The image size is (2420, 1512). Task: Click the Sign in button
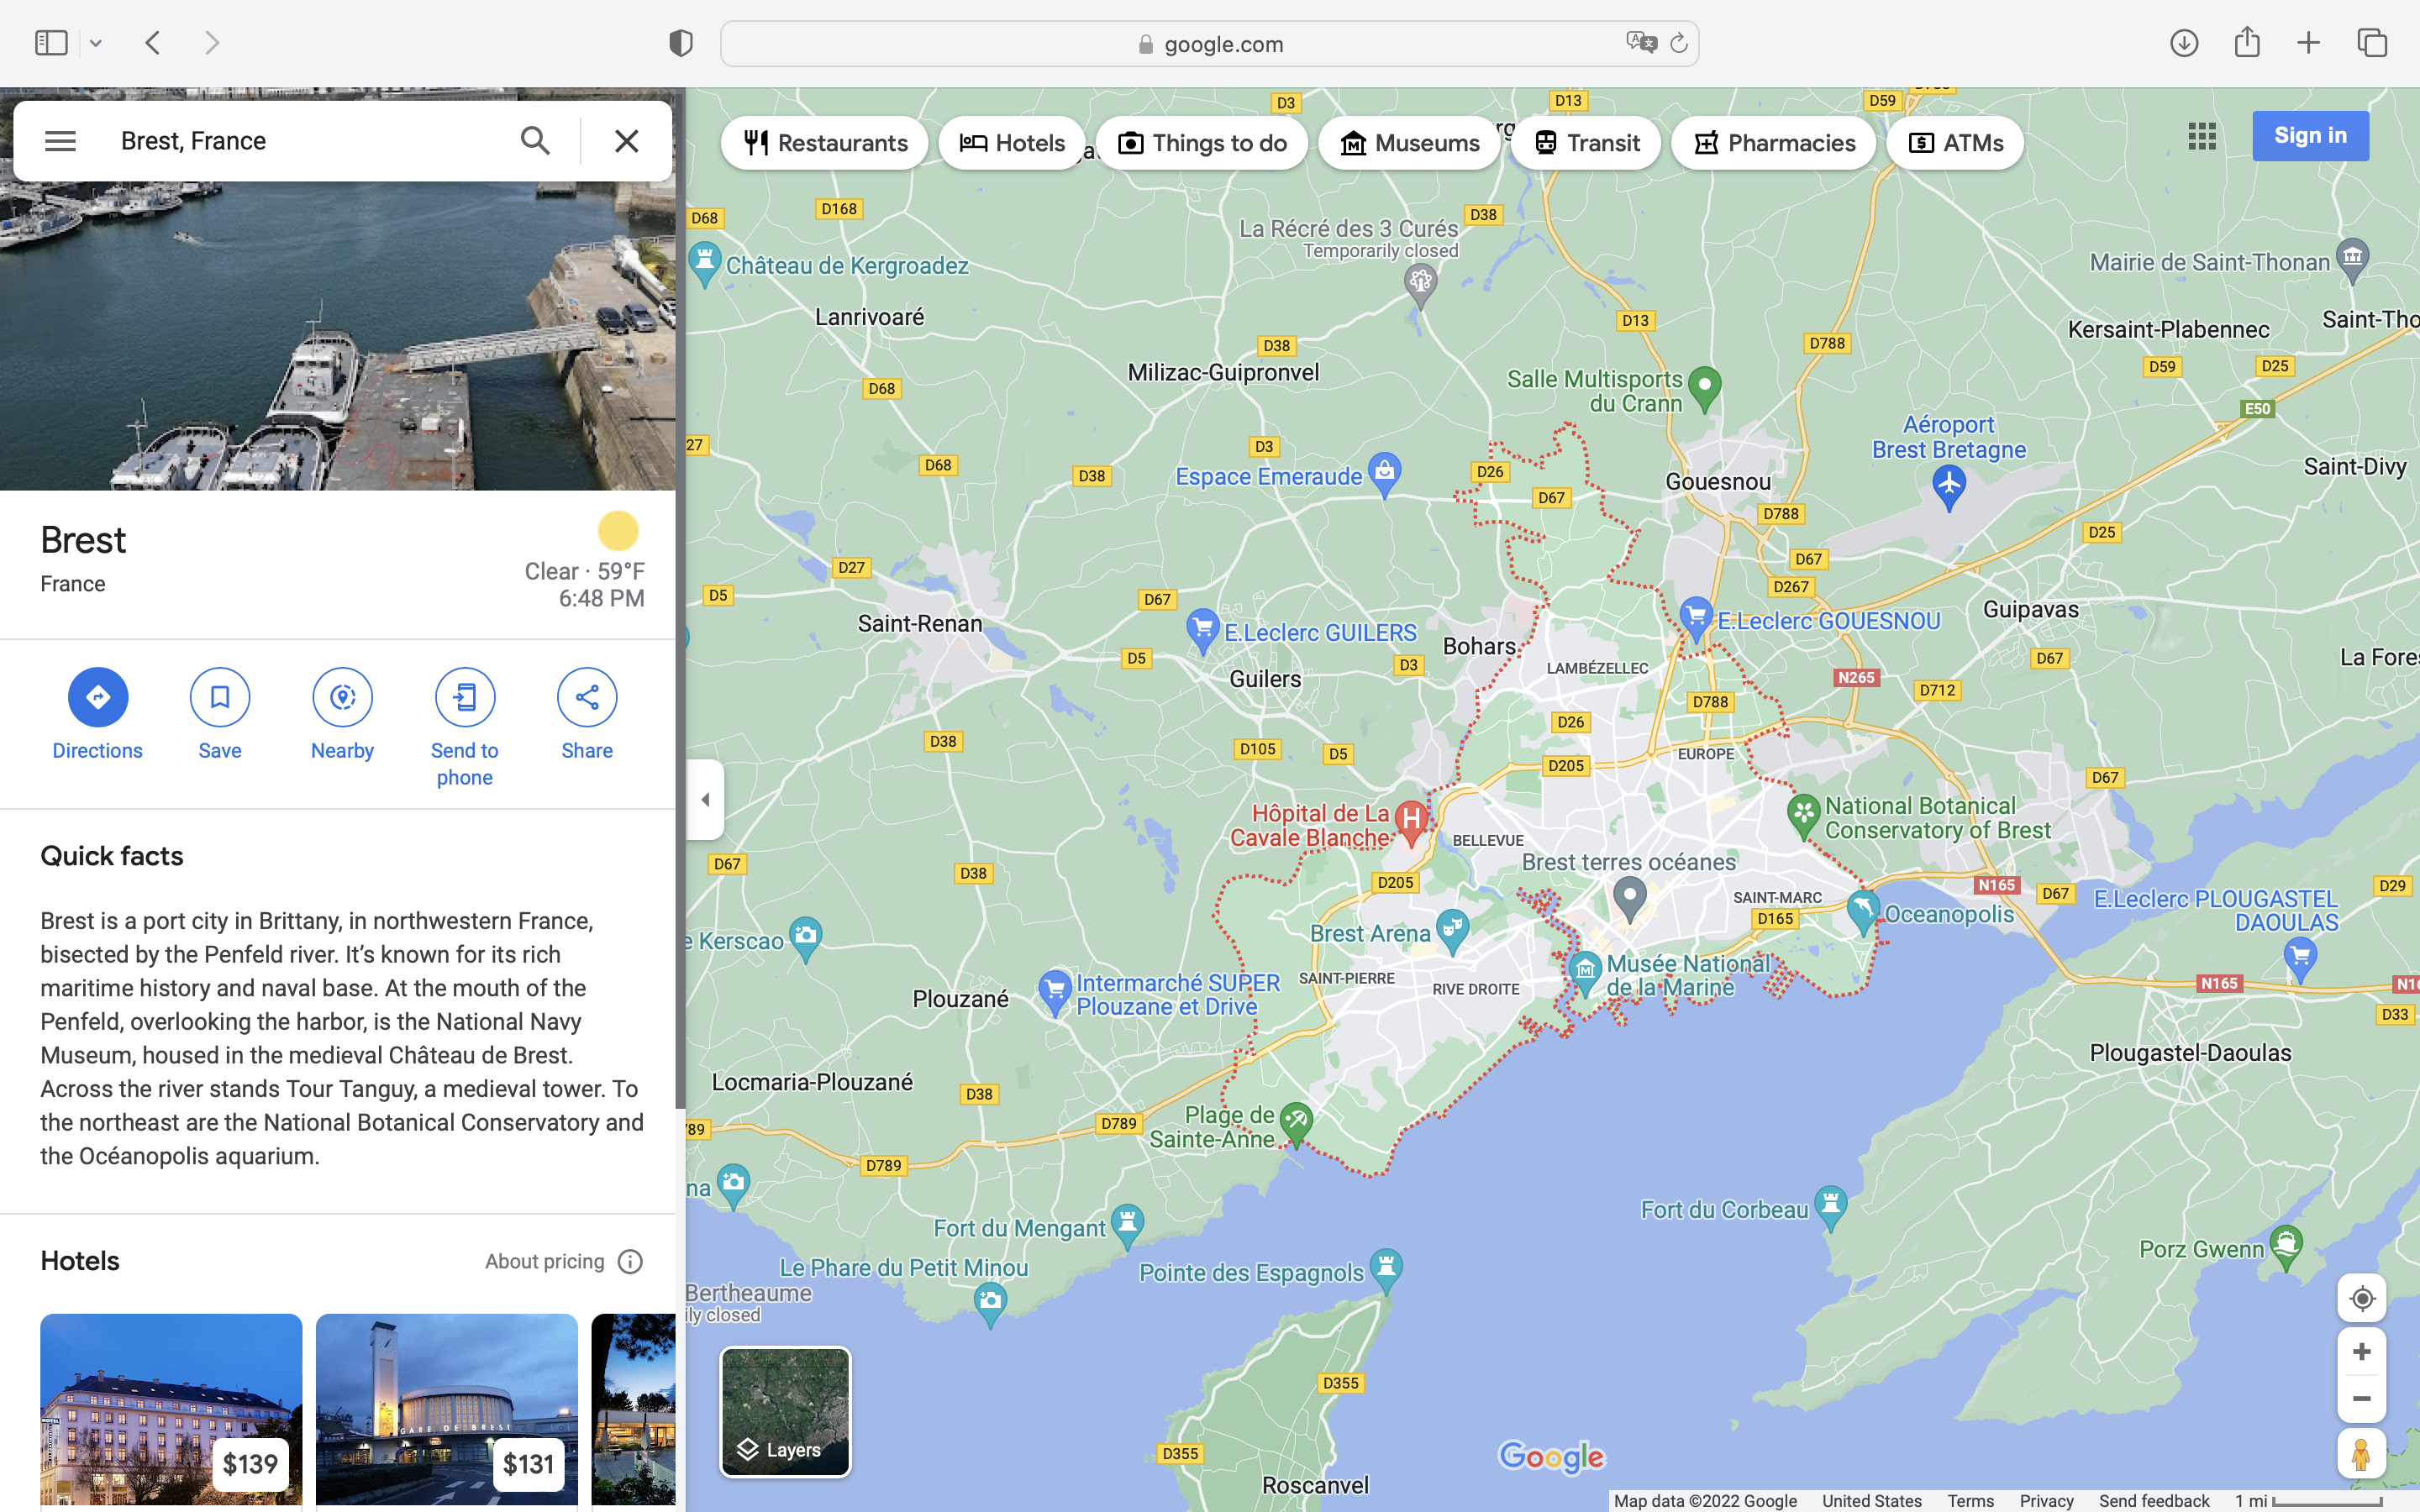[2309, 136]
